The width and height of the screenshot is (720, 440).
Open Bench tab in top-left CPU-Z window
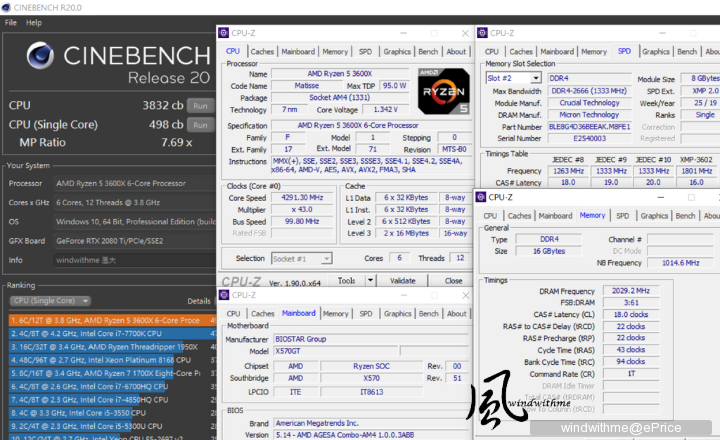pos(428,51)
